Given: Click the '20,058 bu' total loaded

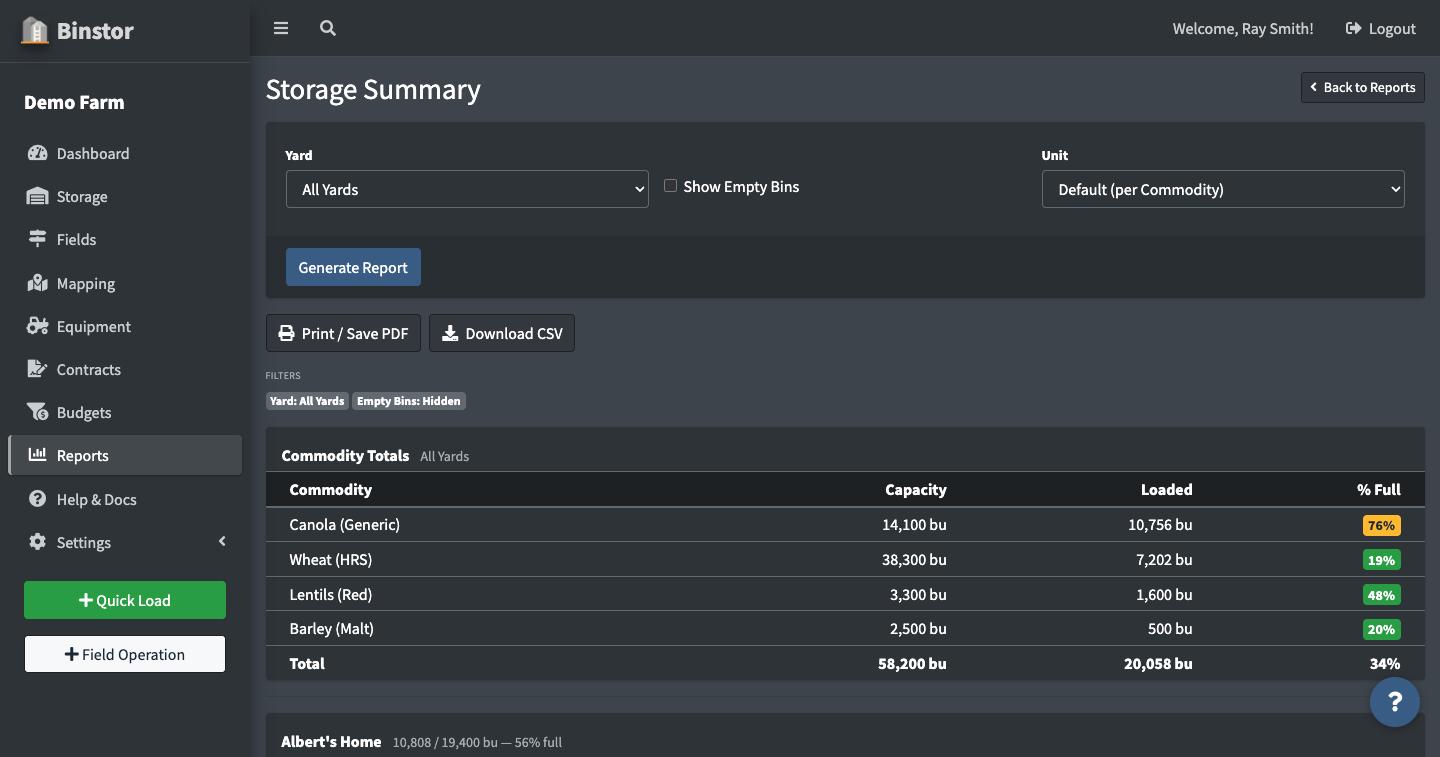Looking at the screenshot, I should (1158, 663).
